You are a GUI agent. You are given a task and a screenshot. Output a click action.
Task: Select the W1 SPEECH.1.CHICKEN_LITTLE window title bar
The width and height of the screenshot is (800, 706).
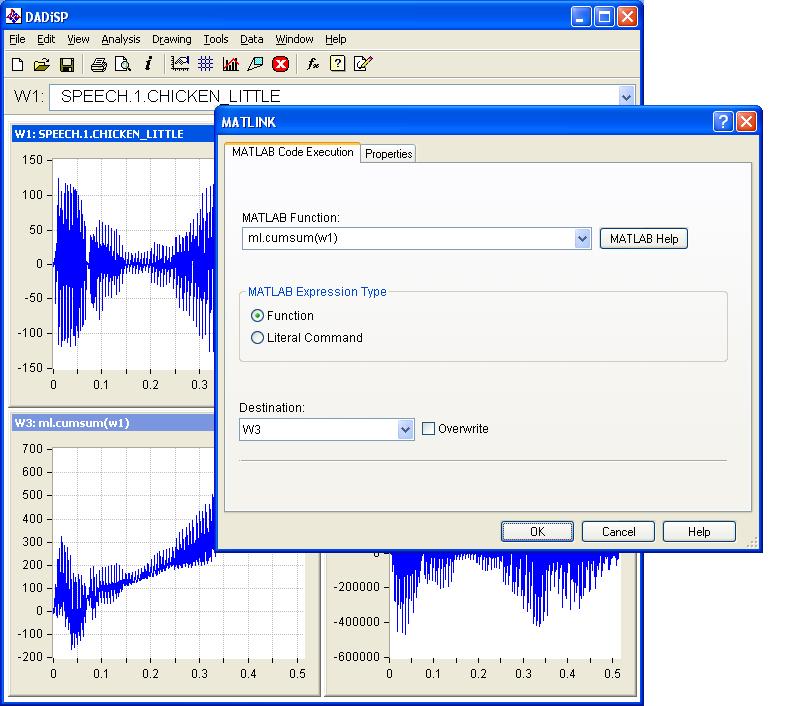point(113,134)
